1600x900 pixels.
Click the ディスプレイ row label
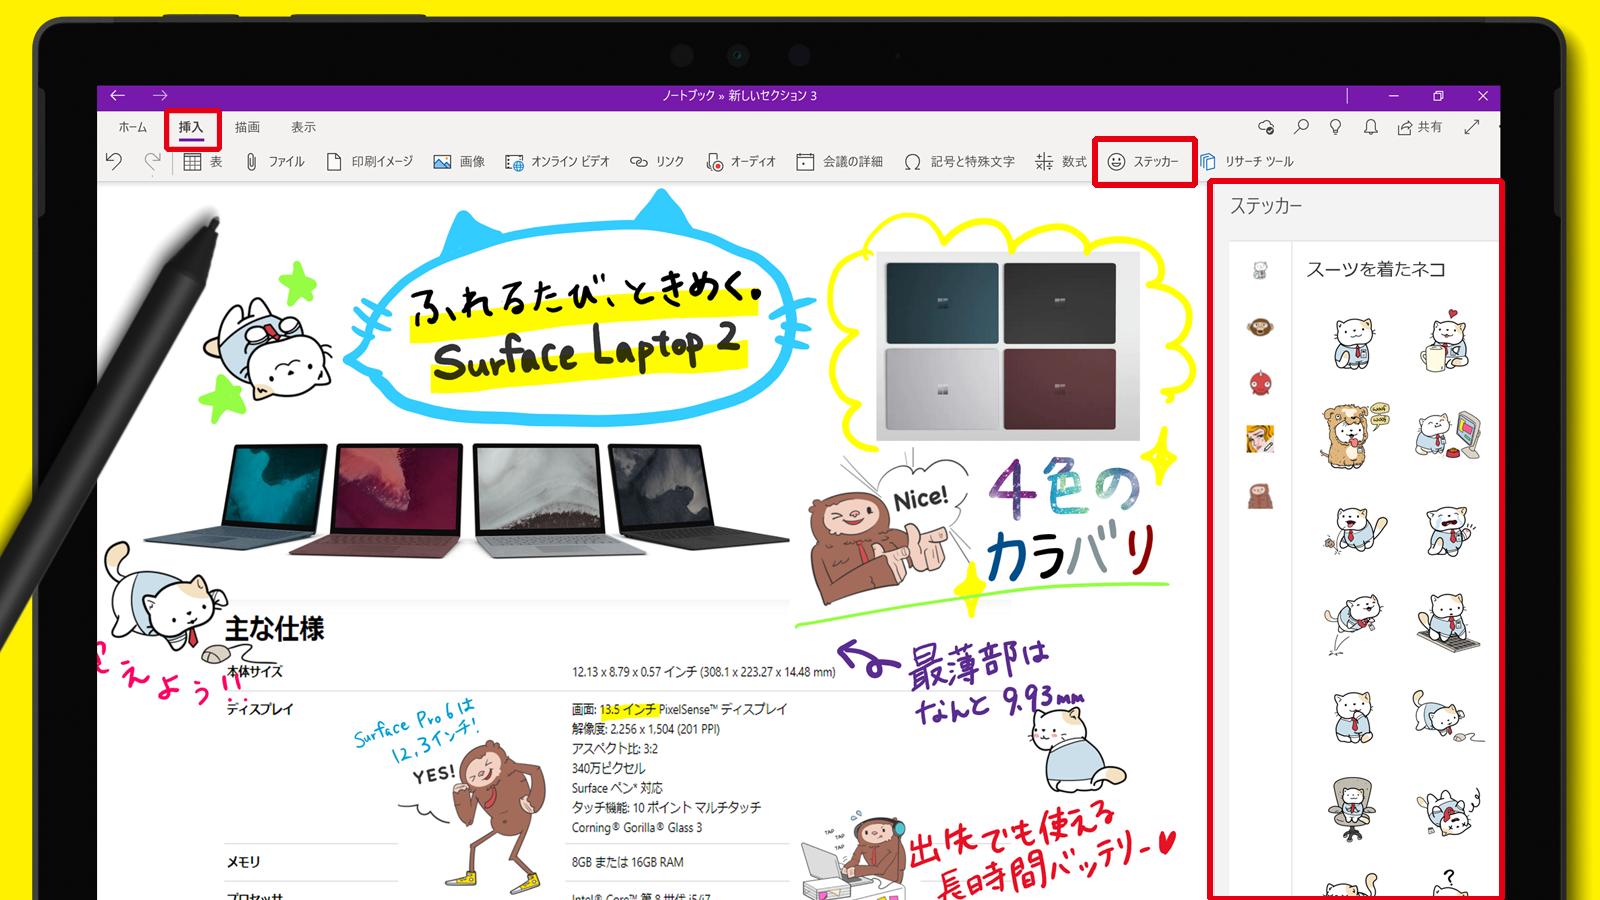coord(260,709)
